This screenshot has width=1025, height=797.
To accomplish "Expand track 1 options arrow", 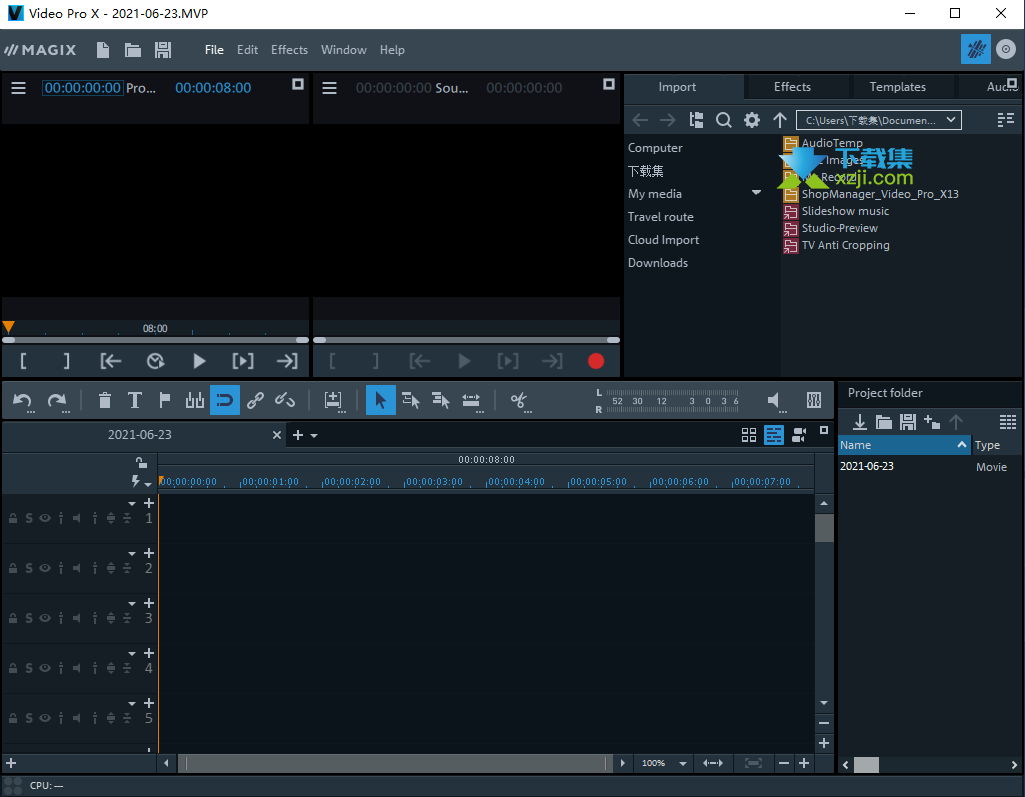I will 132,503.
